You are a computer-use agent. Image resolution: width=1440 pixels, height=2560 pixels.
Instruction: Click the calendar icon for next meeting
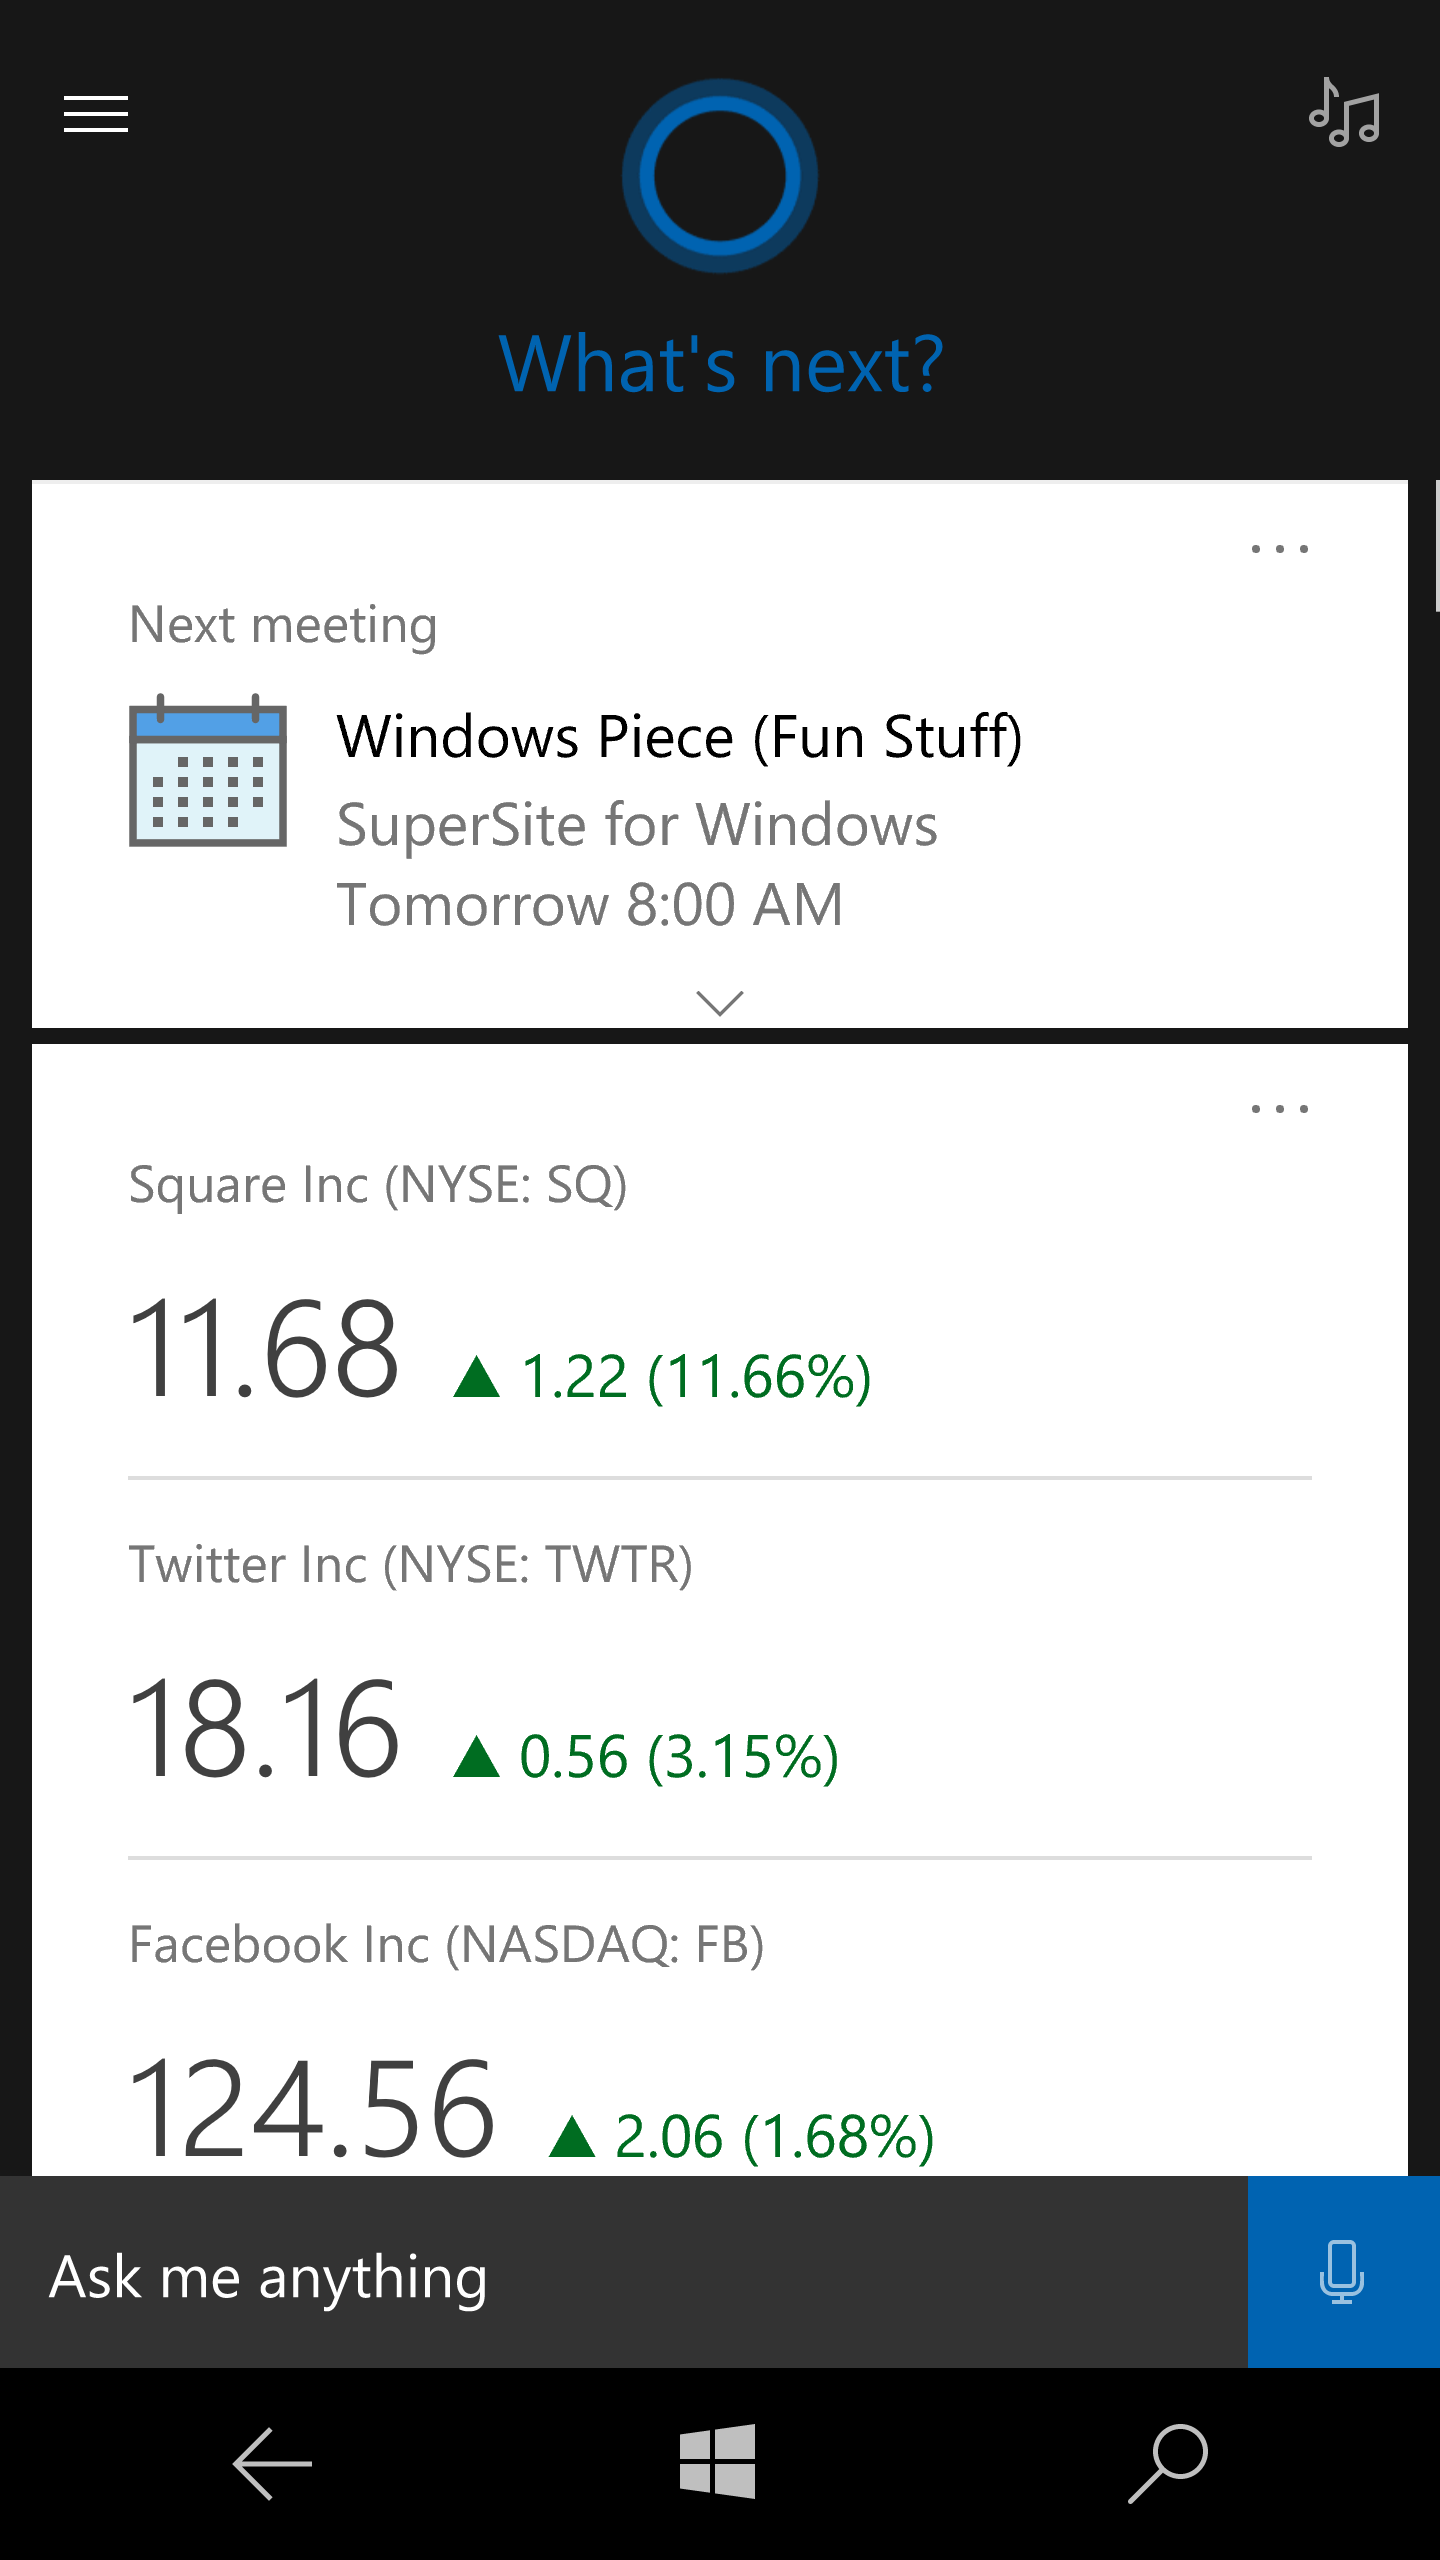[x=208, y=771]
